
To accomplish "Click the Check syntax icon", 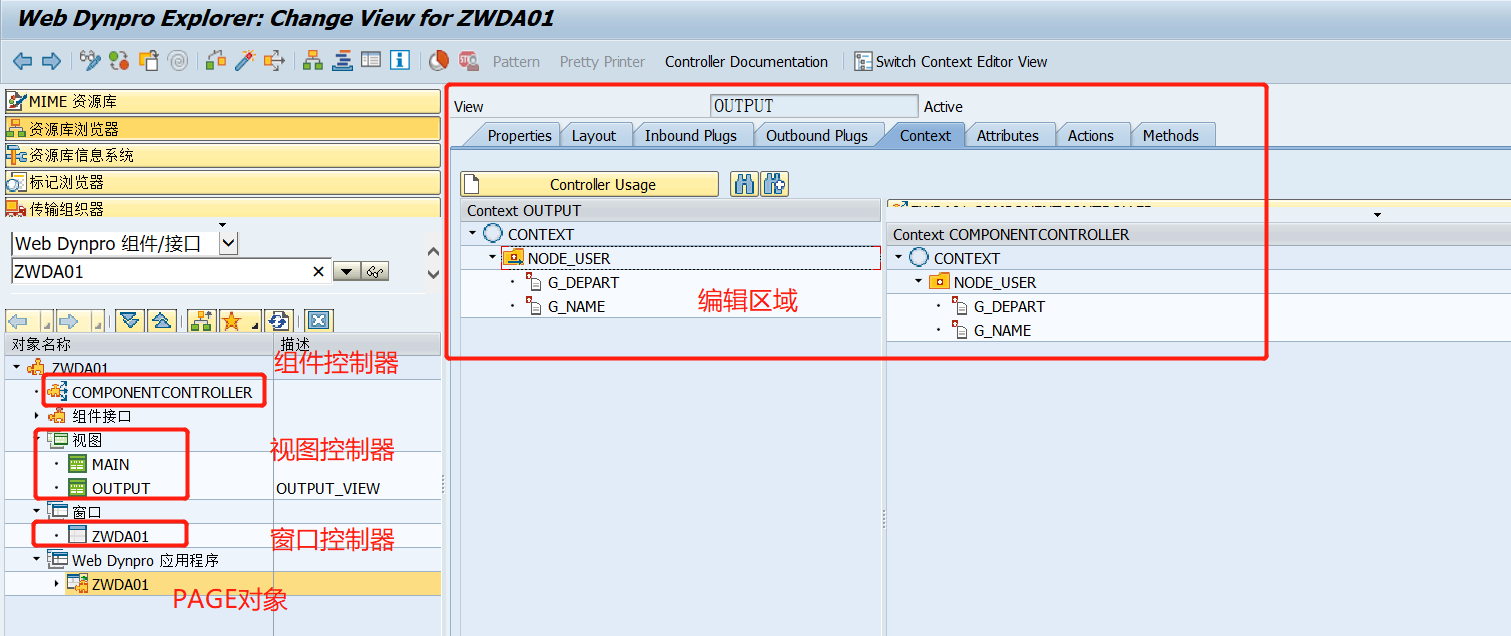I will tap(216, 61).
